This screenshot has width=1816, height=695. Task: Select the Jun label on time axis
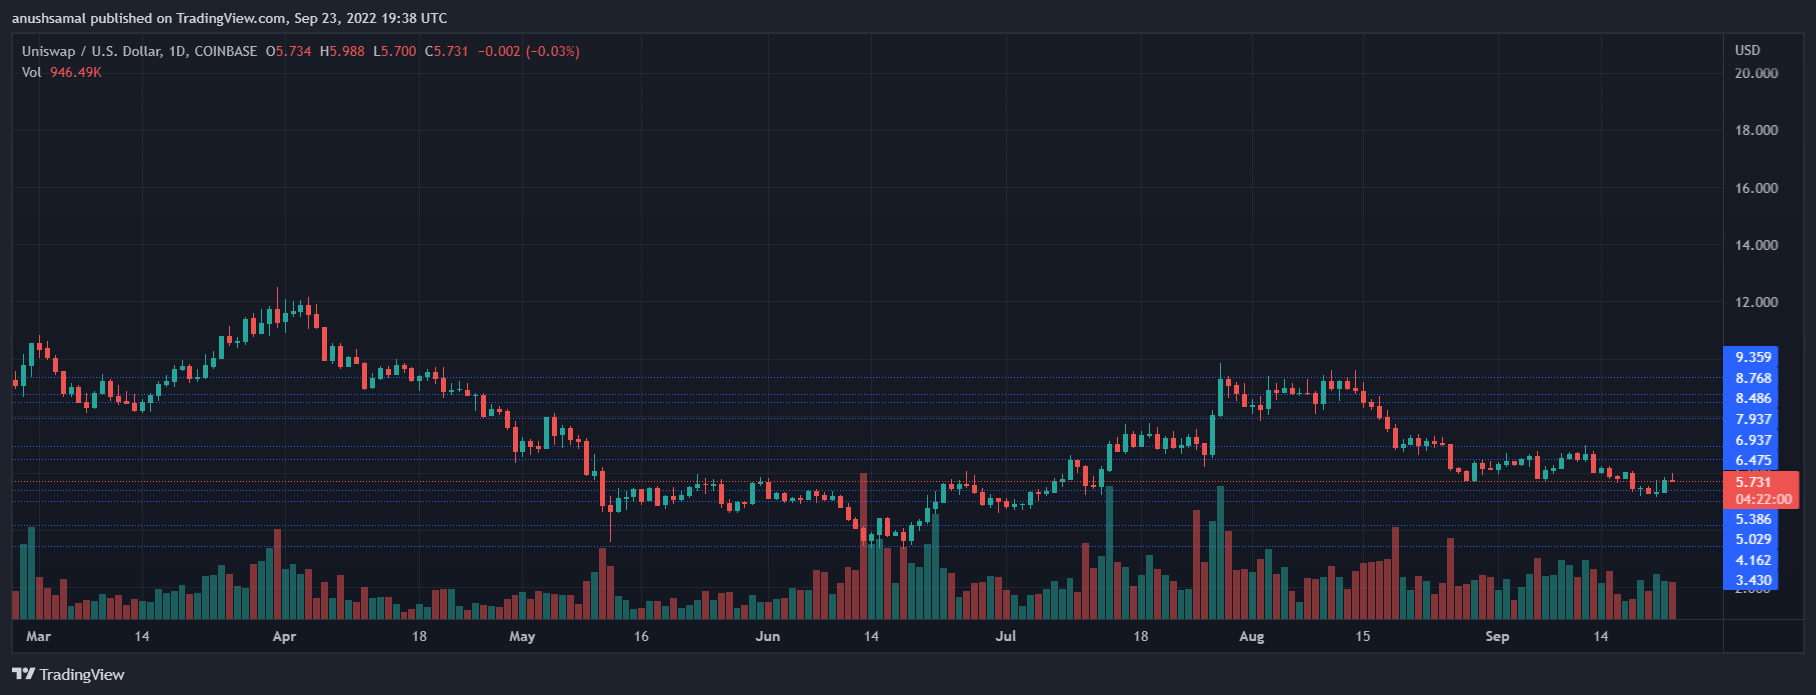pyautogui.click(x=767, y=636)
